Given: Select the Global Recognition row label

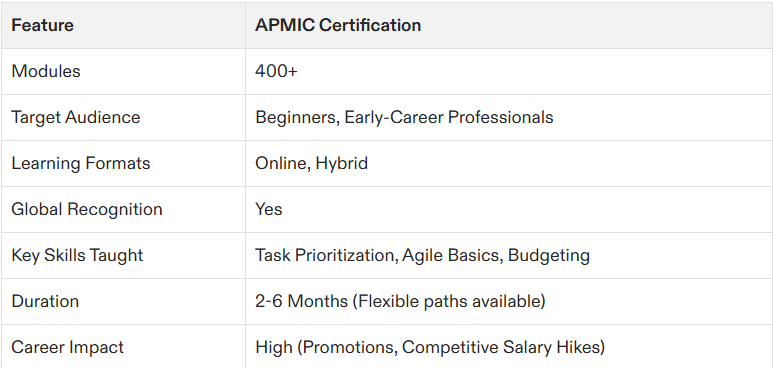Looking at the screenshot, I should click(x=87, y=209).
